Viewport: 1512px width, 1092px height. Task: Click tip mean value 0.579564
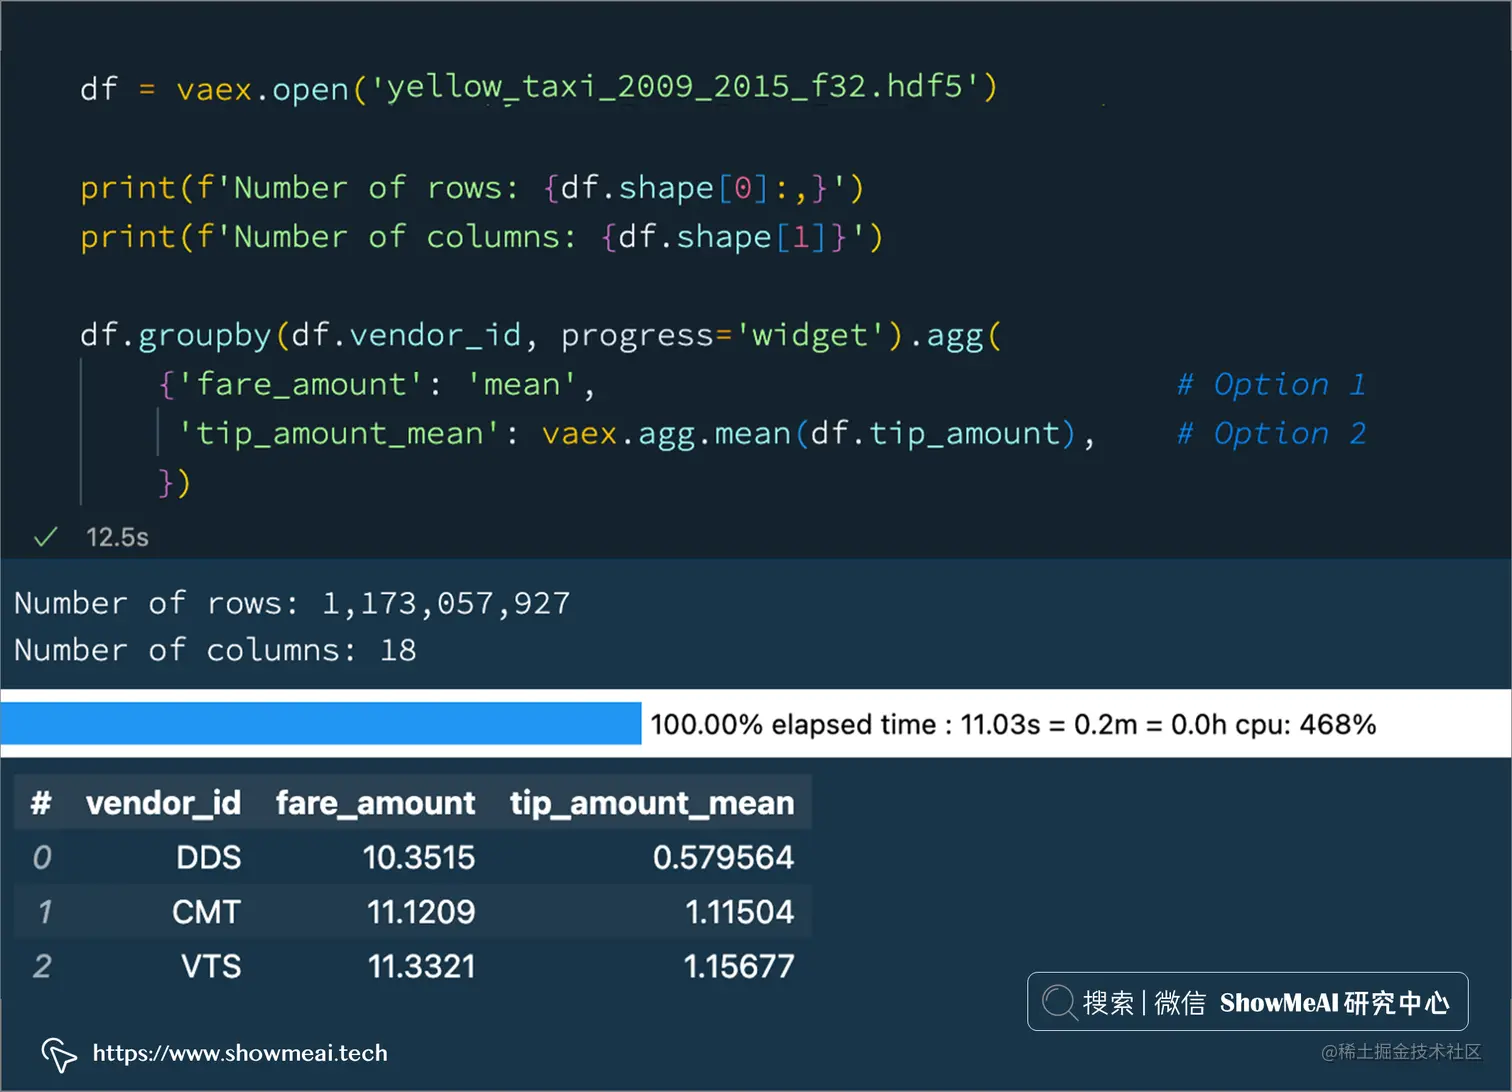pos(723,857)
